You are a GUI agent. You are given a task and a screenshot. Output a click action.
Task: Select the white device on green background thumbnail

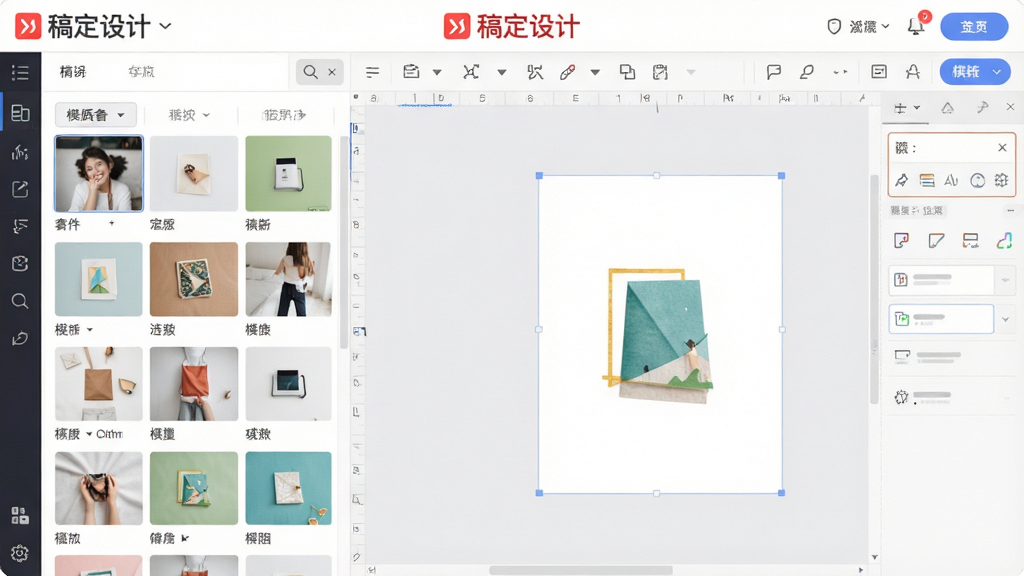coord(289,174)
